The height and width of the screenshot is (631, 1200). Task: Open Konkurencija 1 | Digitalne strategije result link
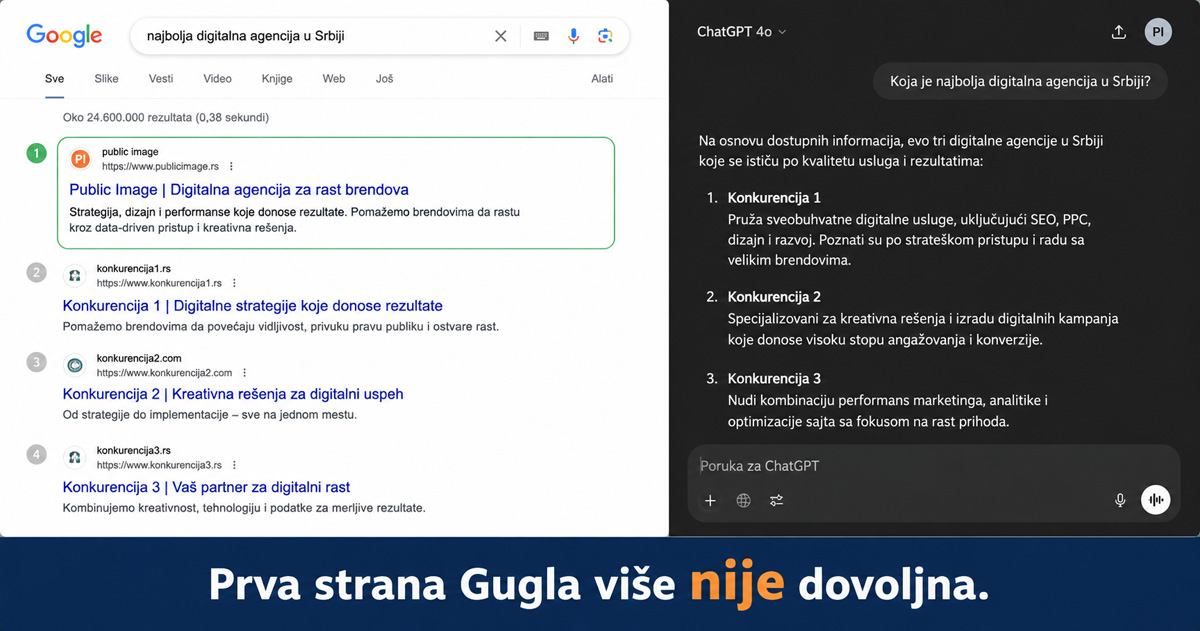click(252, 306)
